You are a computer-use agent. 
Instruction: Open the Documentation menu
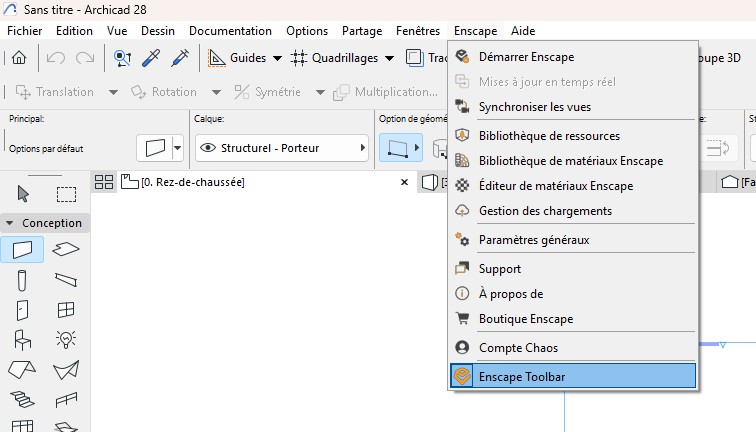click(x=230, y=31)
